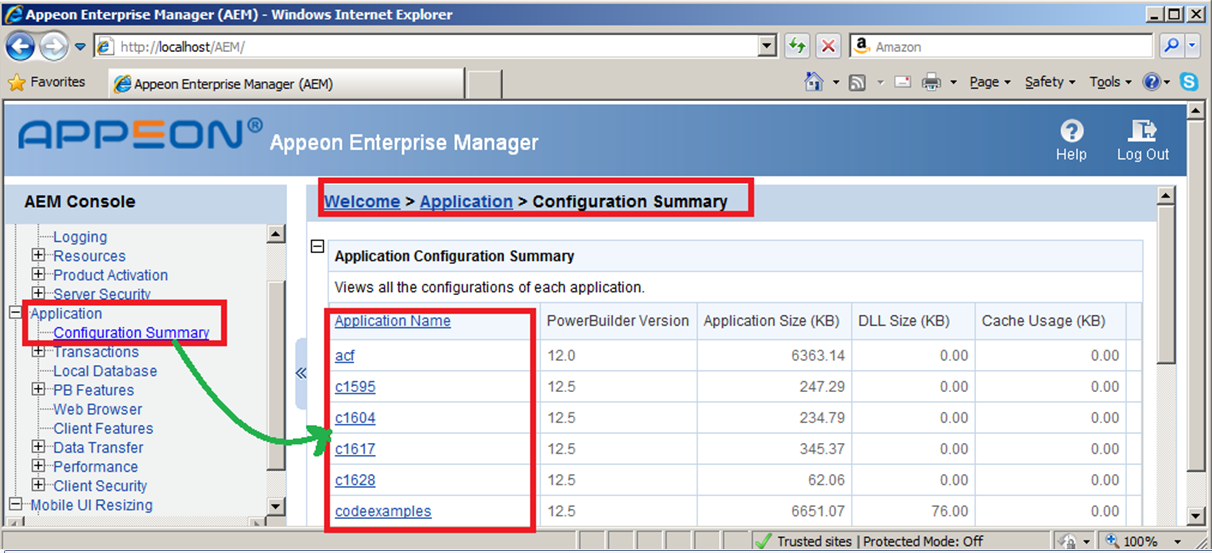
Task: Expand the Client Security tree node
Action: (x=39, y=485)
